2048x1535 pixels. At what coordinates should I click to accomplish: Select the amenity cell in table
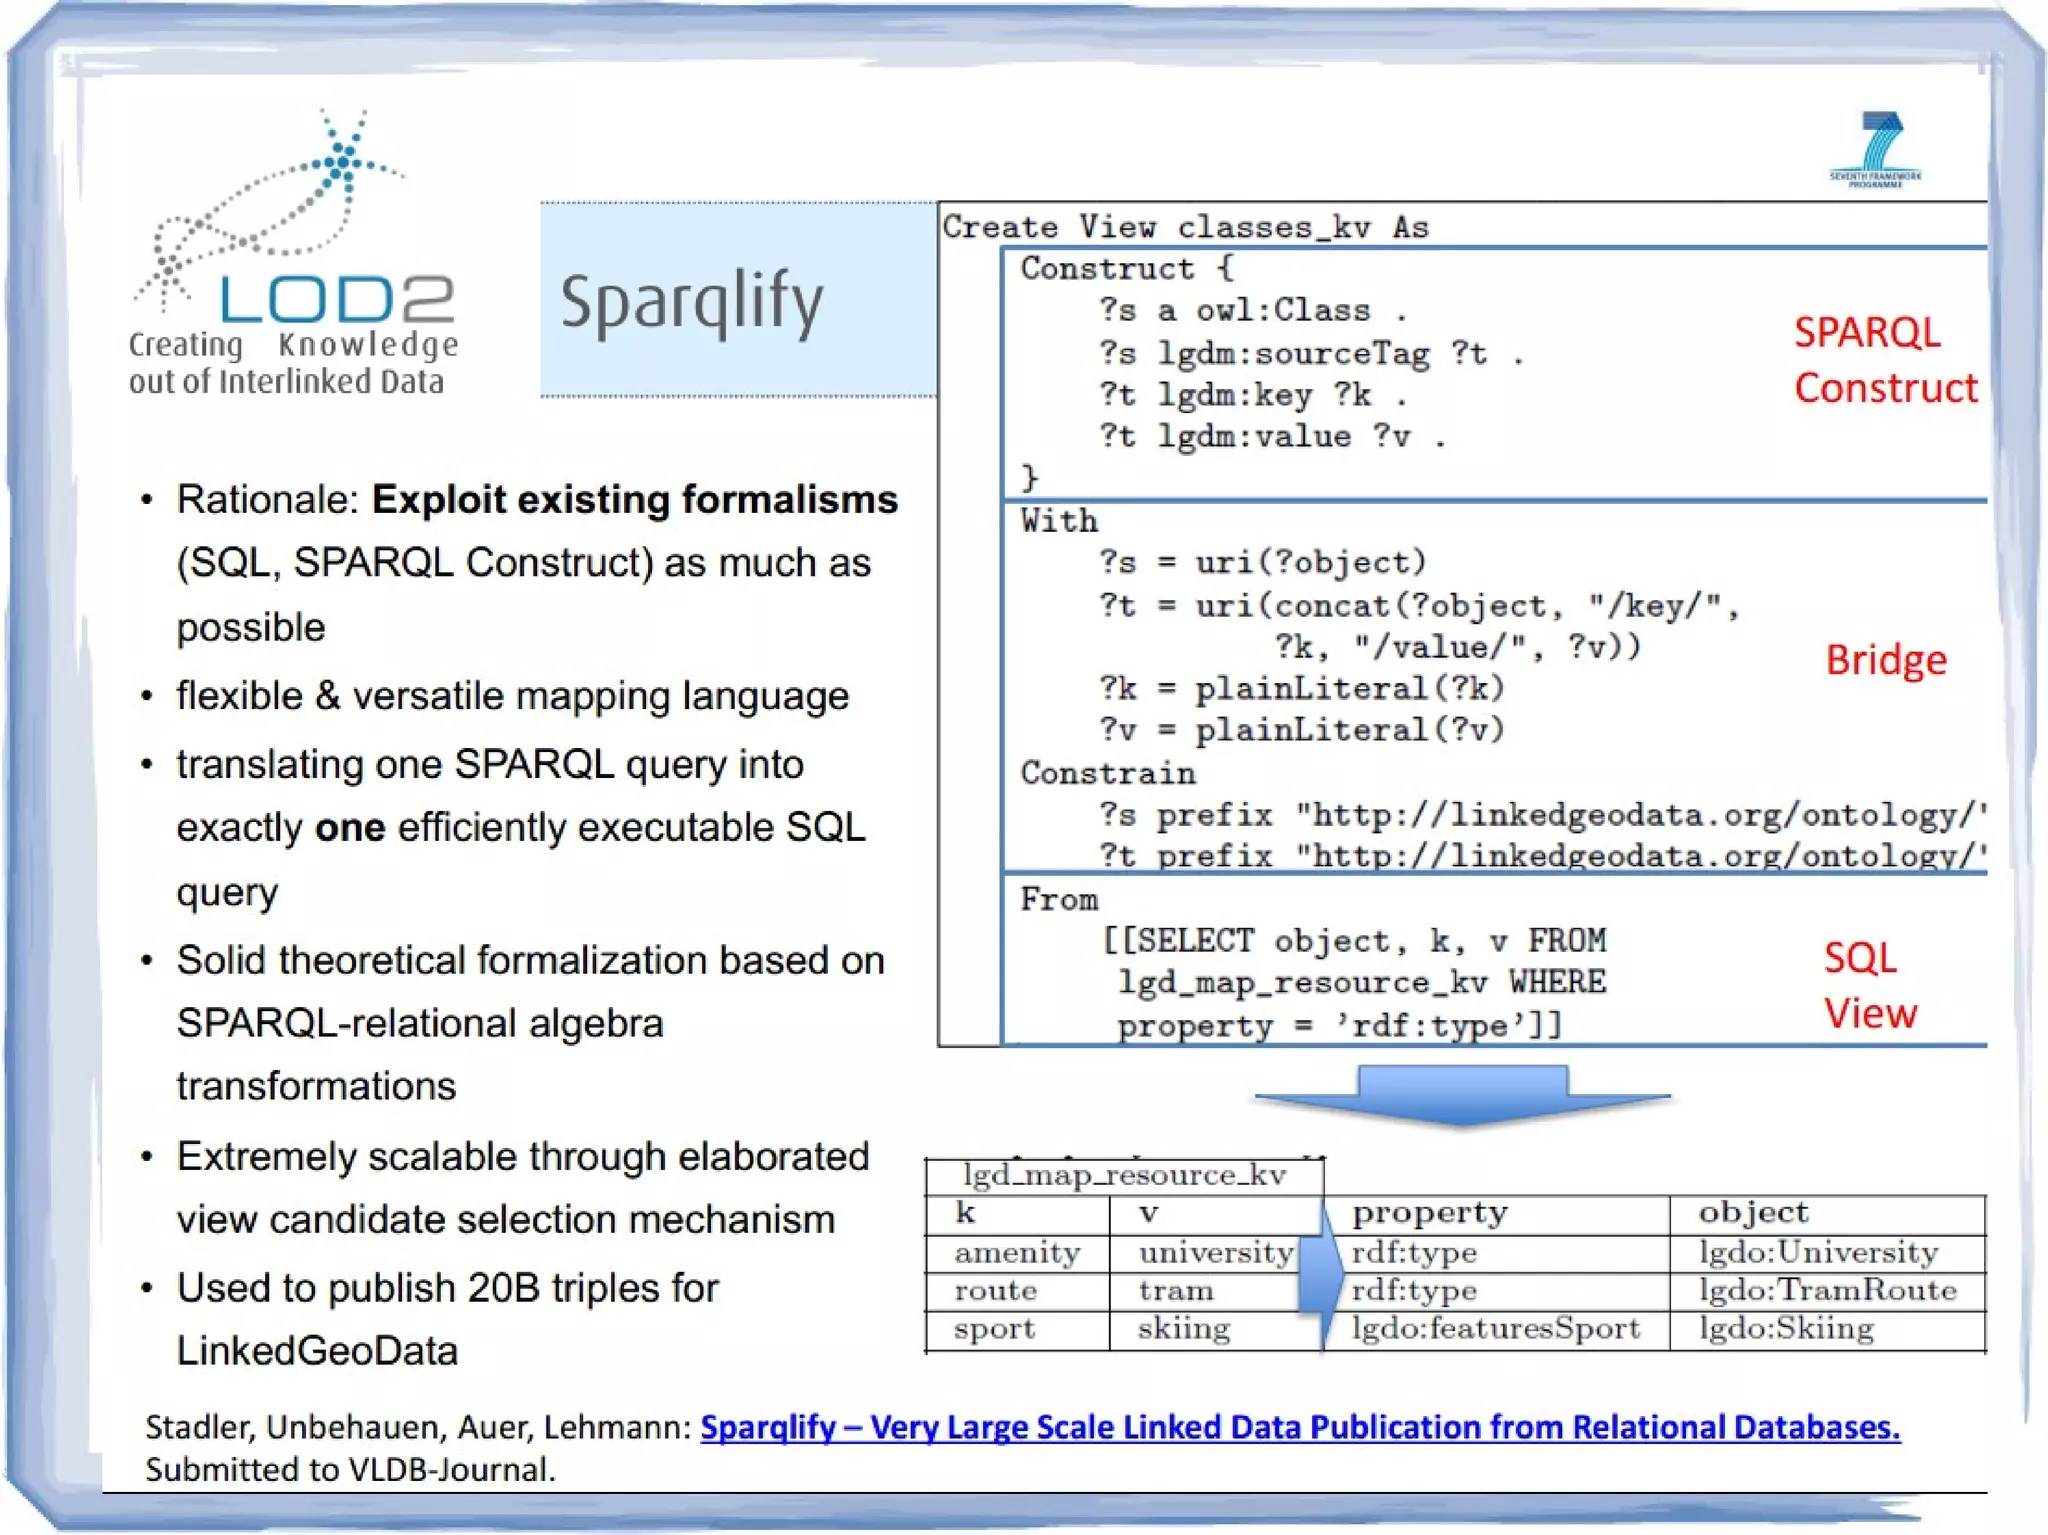click(x=1017, y=1253)
